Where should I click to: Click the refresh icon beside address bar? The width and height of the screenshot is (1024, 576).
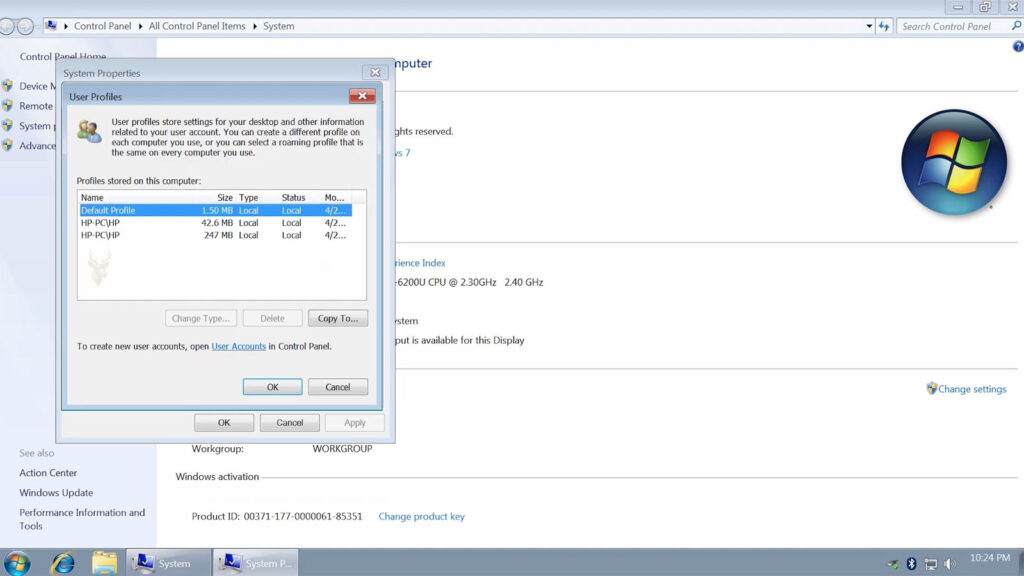(x=884, y=26)
